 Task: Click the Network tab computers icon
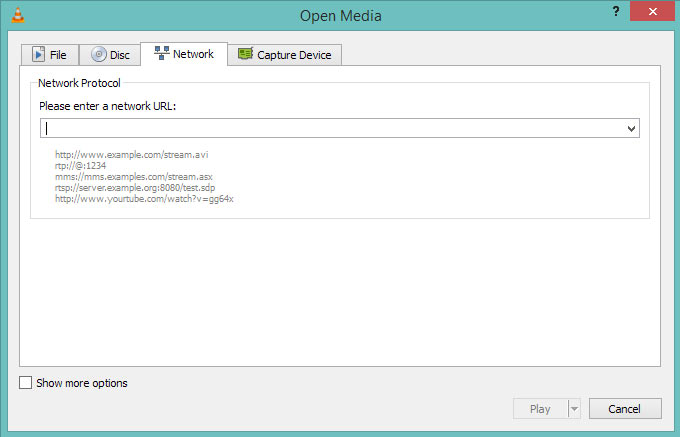pyautogui.click(x=162, y=53)
